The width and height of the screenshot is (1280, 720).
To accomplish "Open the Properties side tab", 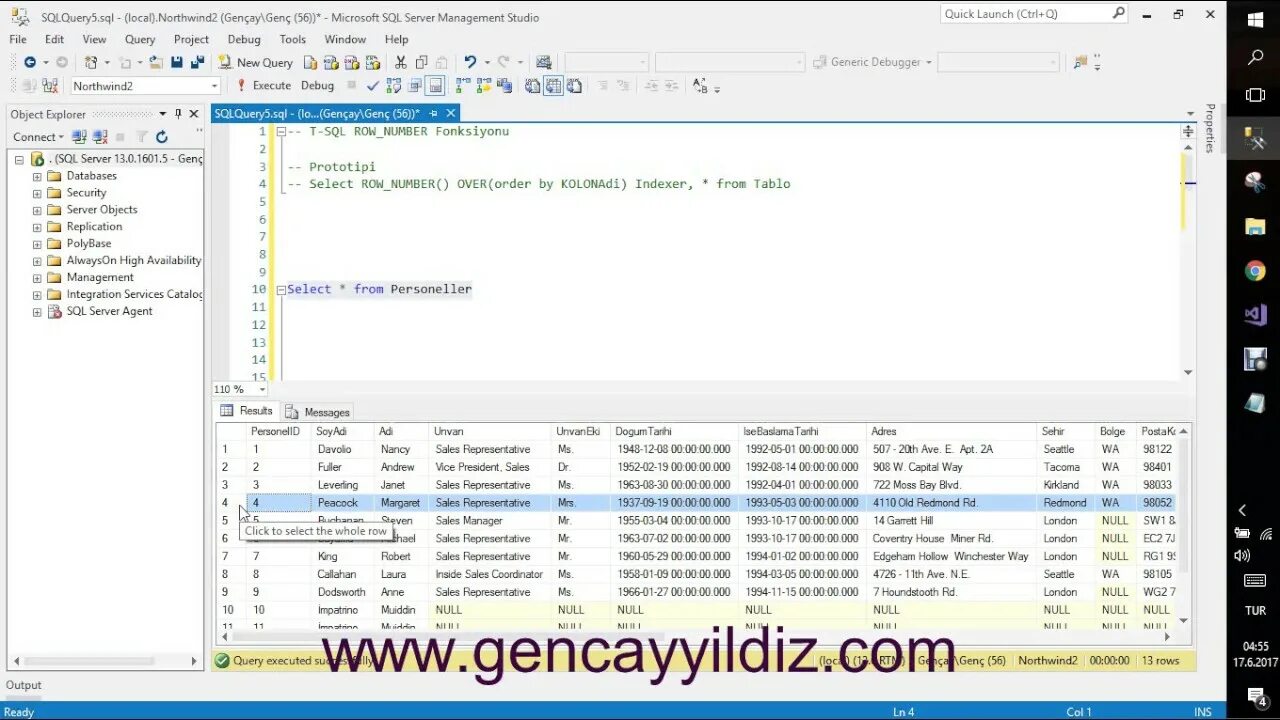I will click(x=1210, y=128).
